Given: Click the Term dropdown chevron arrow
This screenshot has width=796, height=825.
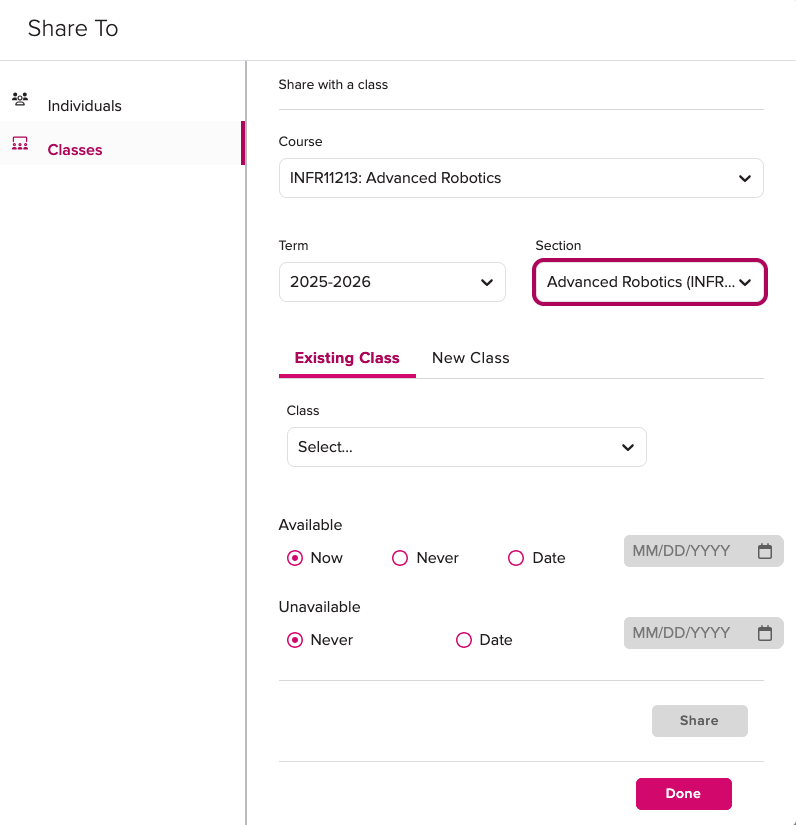Looking at the screenshot, I should coord(487,283).
